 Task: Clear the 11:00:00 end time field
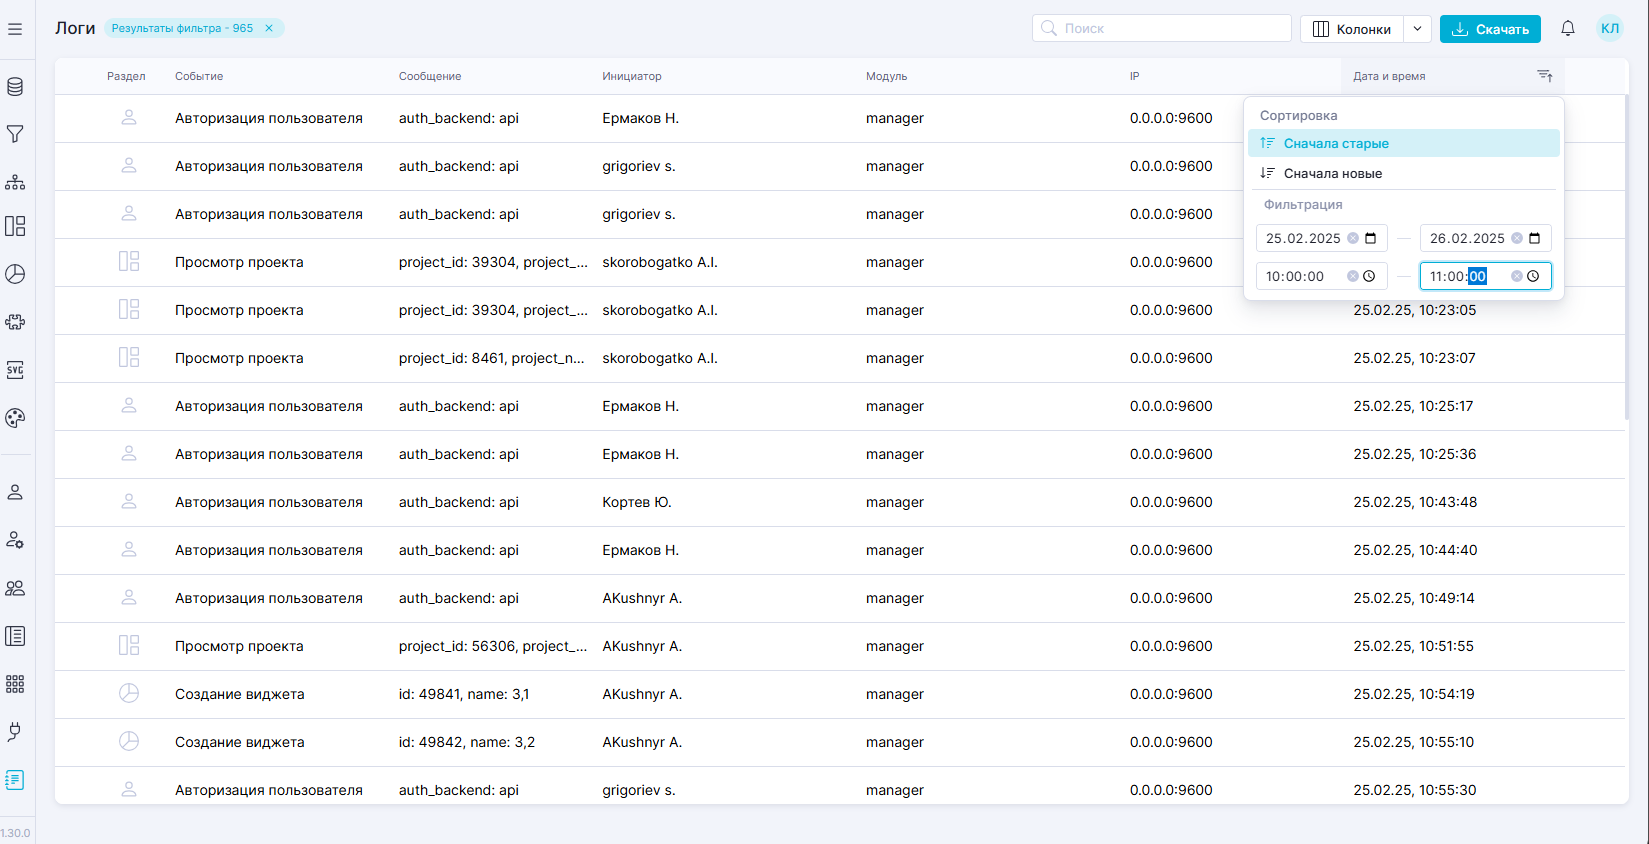[1516, 276]
